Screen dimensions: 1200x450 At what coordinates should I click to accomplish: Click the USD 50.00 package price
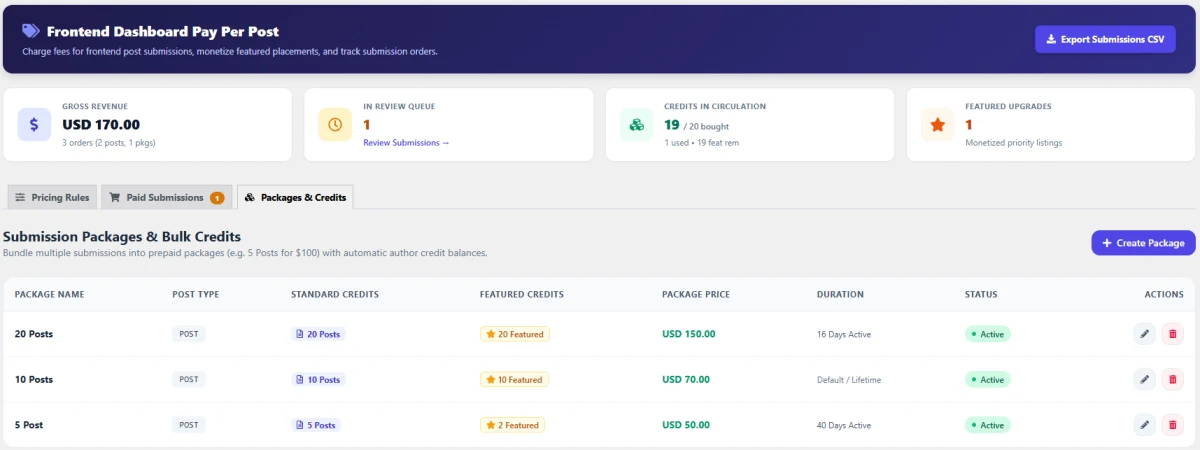pyautogui.click(x=686, y=425)
